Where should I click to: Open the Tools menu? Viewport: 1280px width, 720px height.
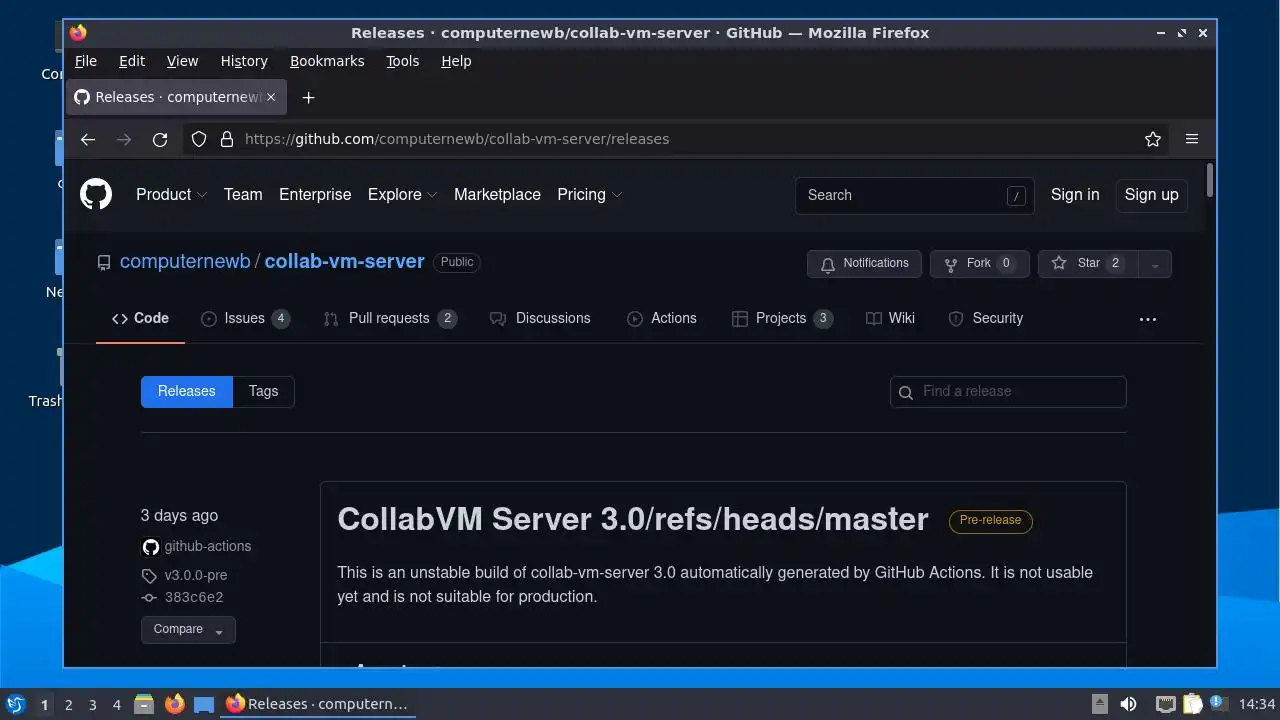(x=403, y=61)
